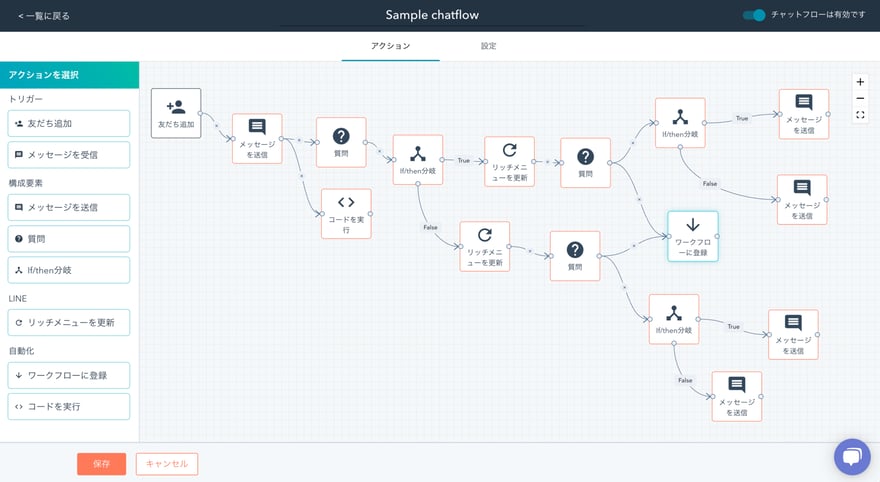Click the 友だち追加 trigger node on canvas
The width and height of the screenshot is (880, 482).
[176, 113]
